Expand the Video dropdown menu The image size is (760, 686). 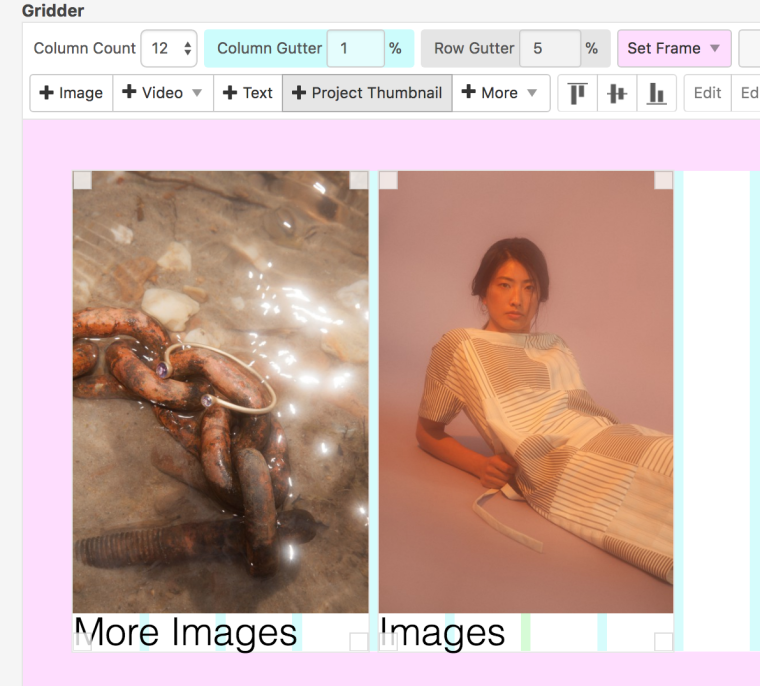(x=196, y=93)
